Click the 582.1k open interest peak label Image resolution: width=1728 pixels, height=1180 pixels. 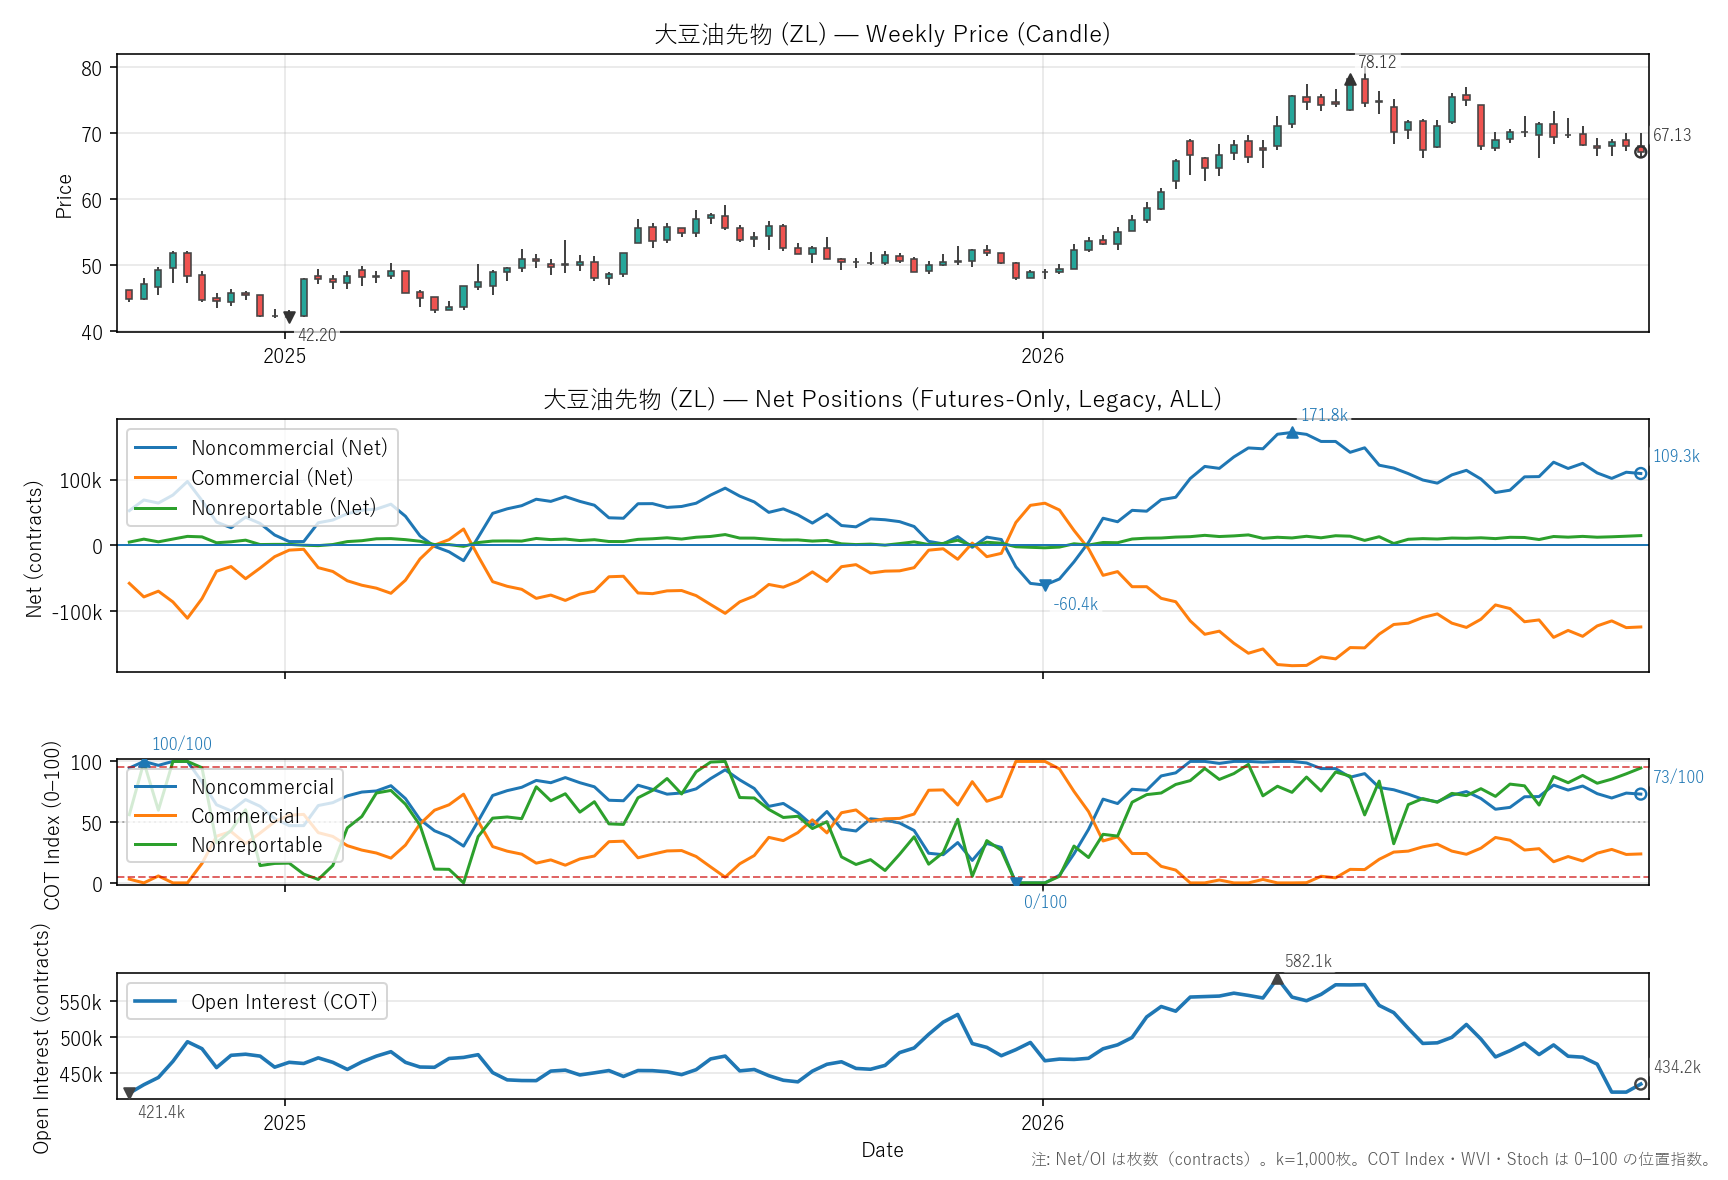coord(1308,961)
